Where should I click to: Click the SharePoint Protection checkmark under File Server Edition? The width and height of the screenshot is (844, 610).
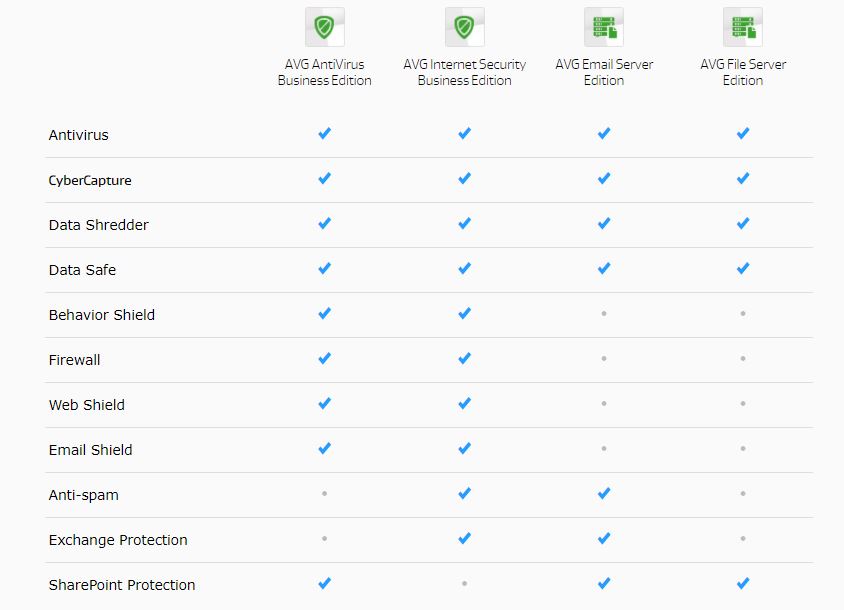click(743, 583)
